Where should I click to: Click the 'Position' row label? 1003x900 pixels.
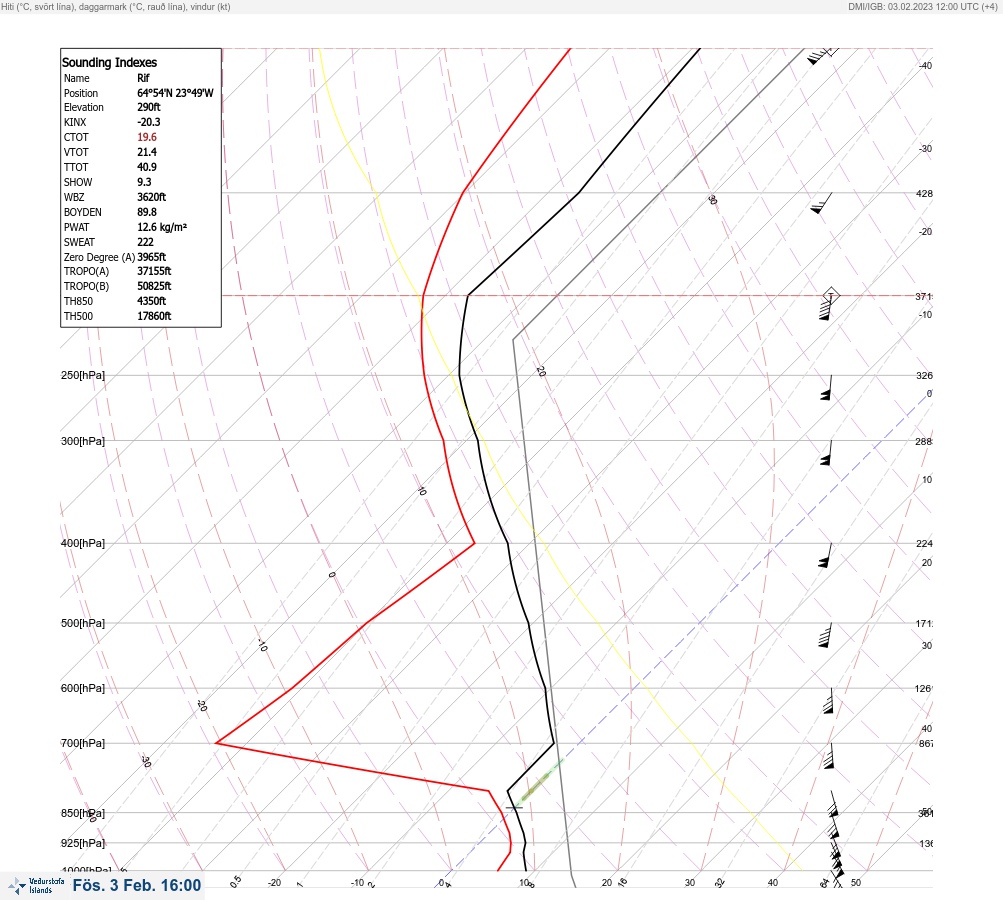(81, 93)
